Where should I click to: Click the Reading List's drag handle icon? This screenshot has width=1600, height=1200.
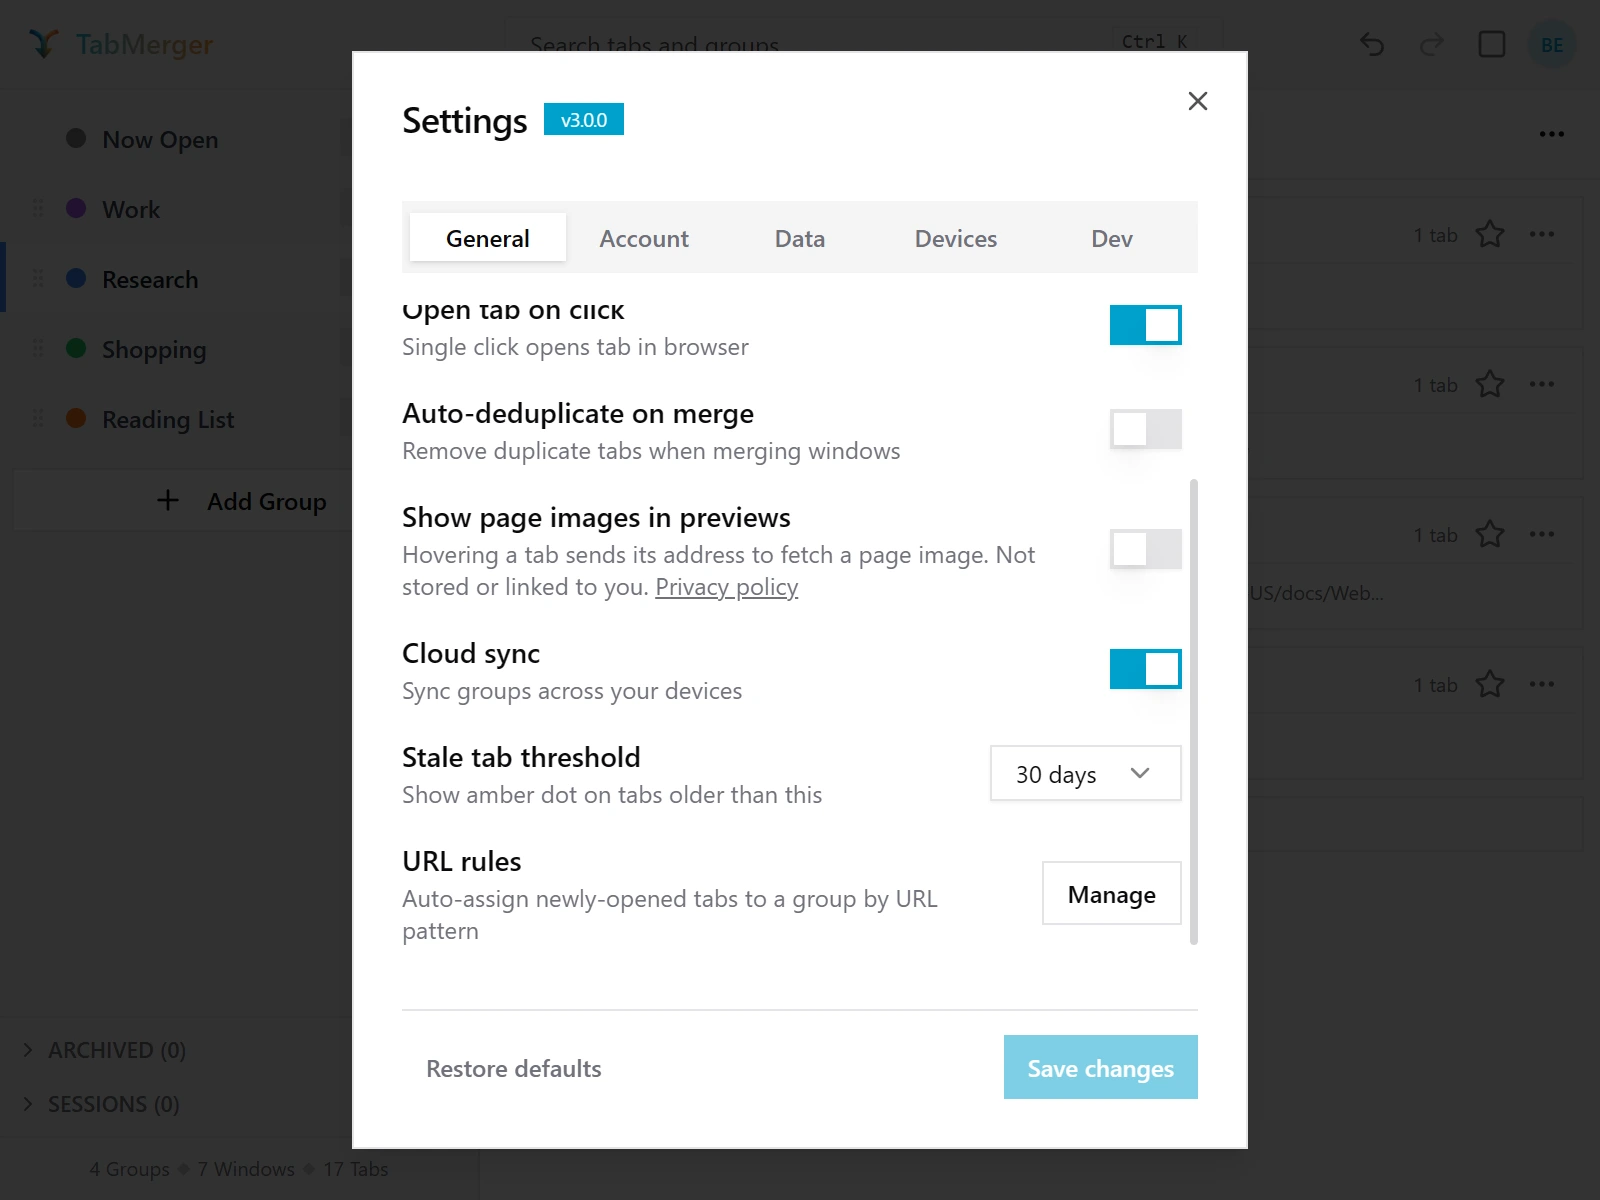point(38,418)
